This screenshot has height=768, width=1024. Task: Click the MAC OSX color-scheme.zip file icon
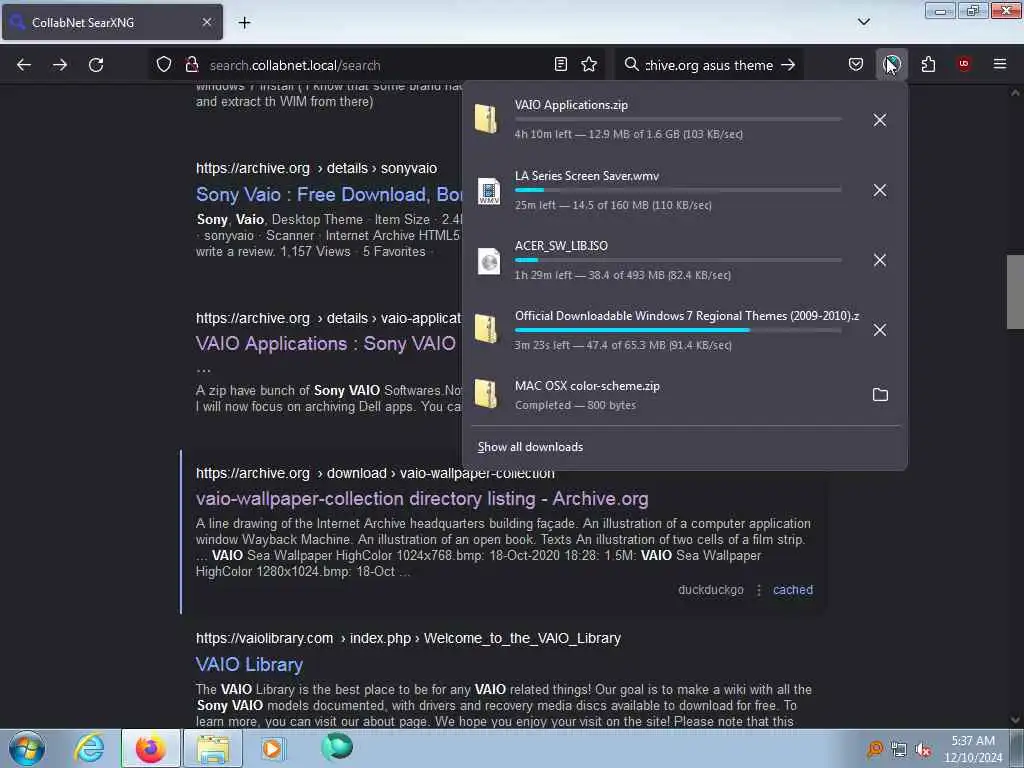487,393
